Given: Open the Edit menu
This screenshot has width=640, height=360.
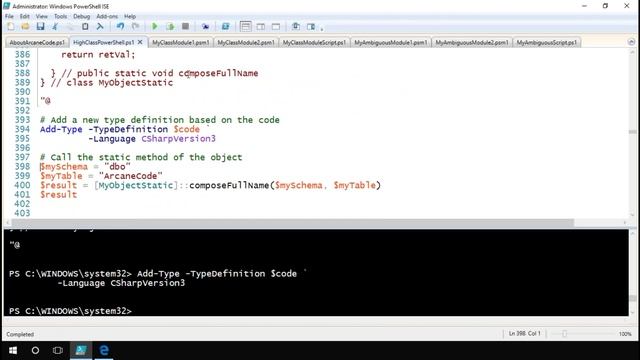Looking at the screenshot, I should click(24, 16).
